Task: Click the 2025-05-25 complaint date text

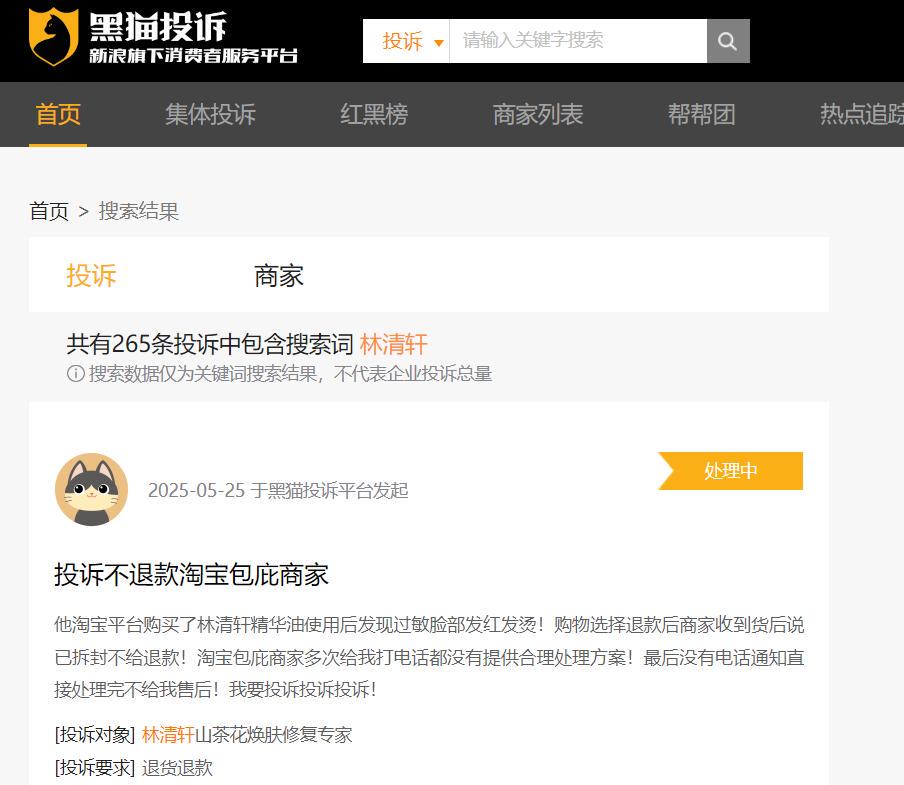Action: pyautogui.click(x=197, y=490)
